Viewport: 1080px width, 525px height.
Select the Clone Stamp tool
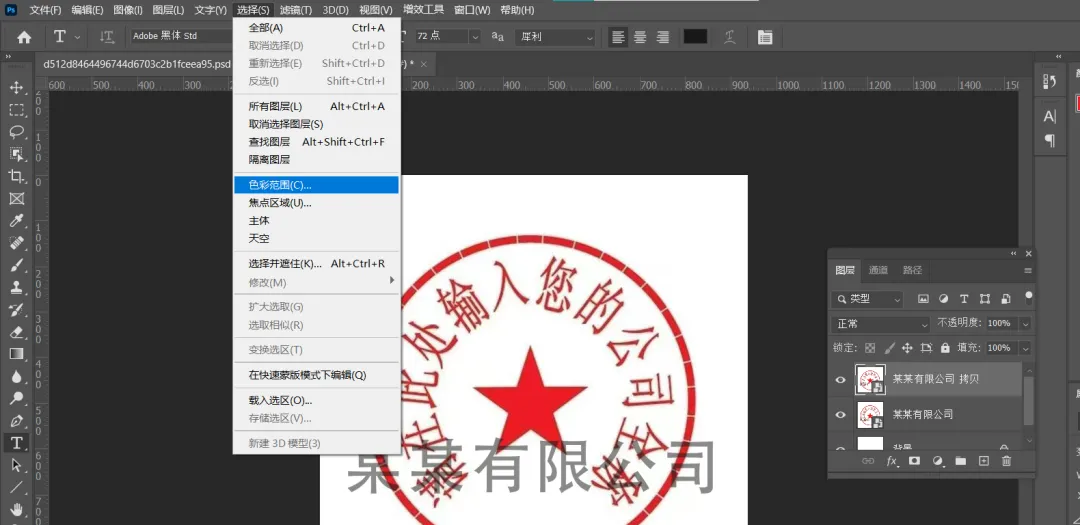point(17,287)
